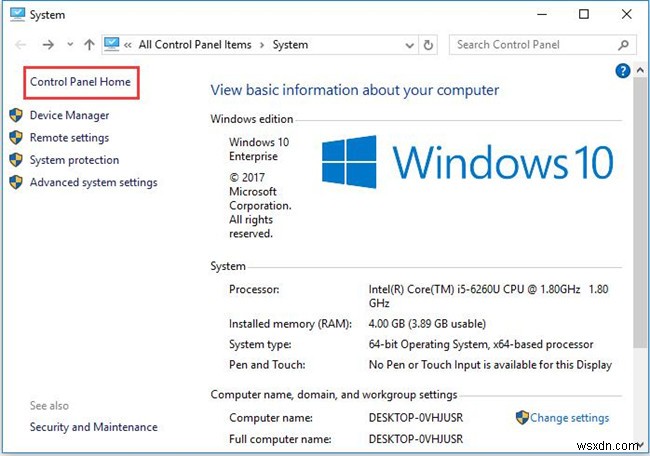650x456 pixels.
Task: Click the search magnifier icon
Action: coord(623,45)
